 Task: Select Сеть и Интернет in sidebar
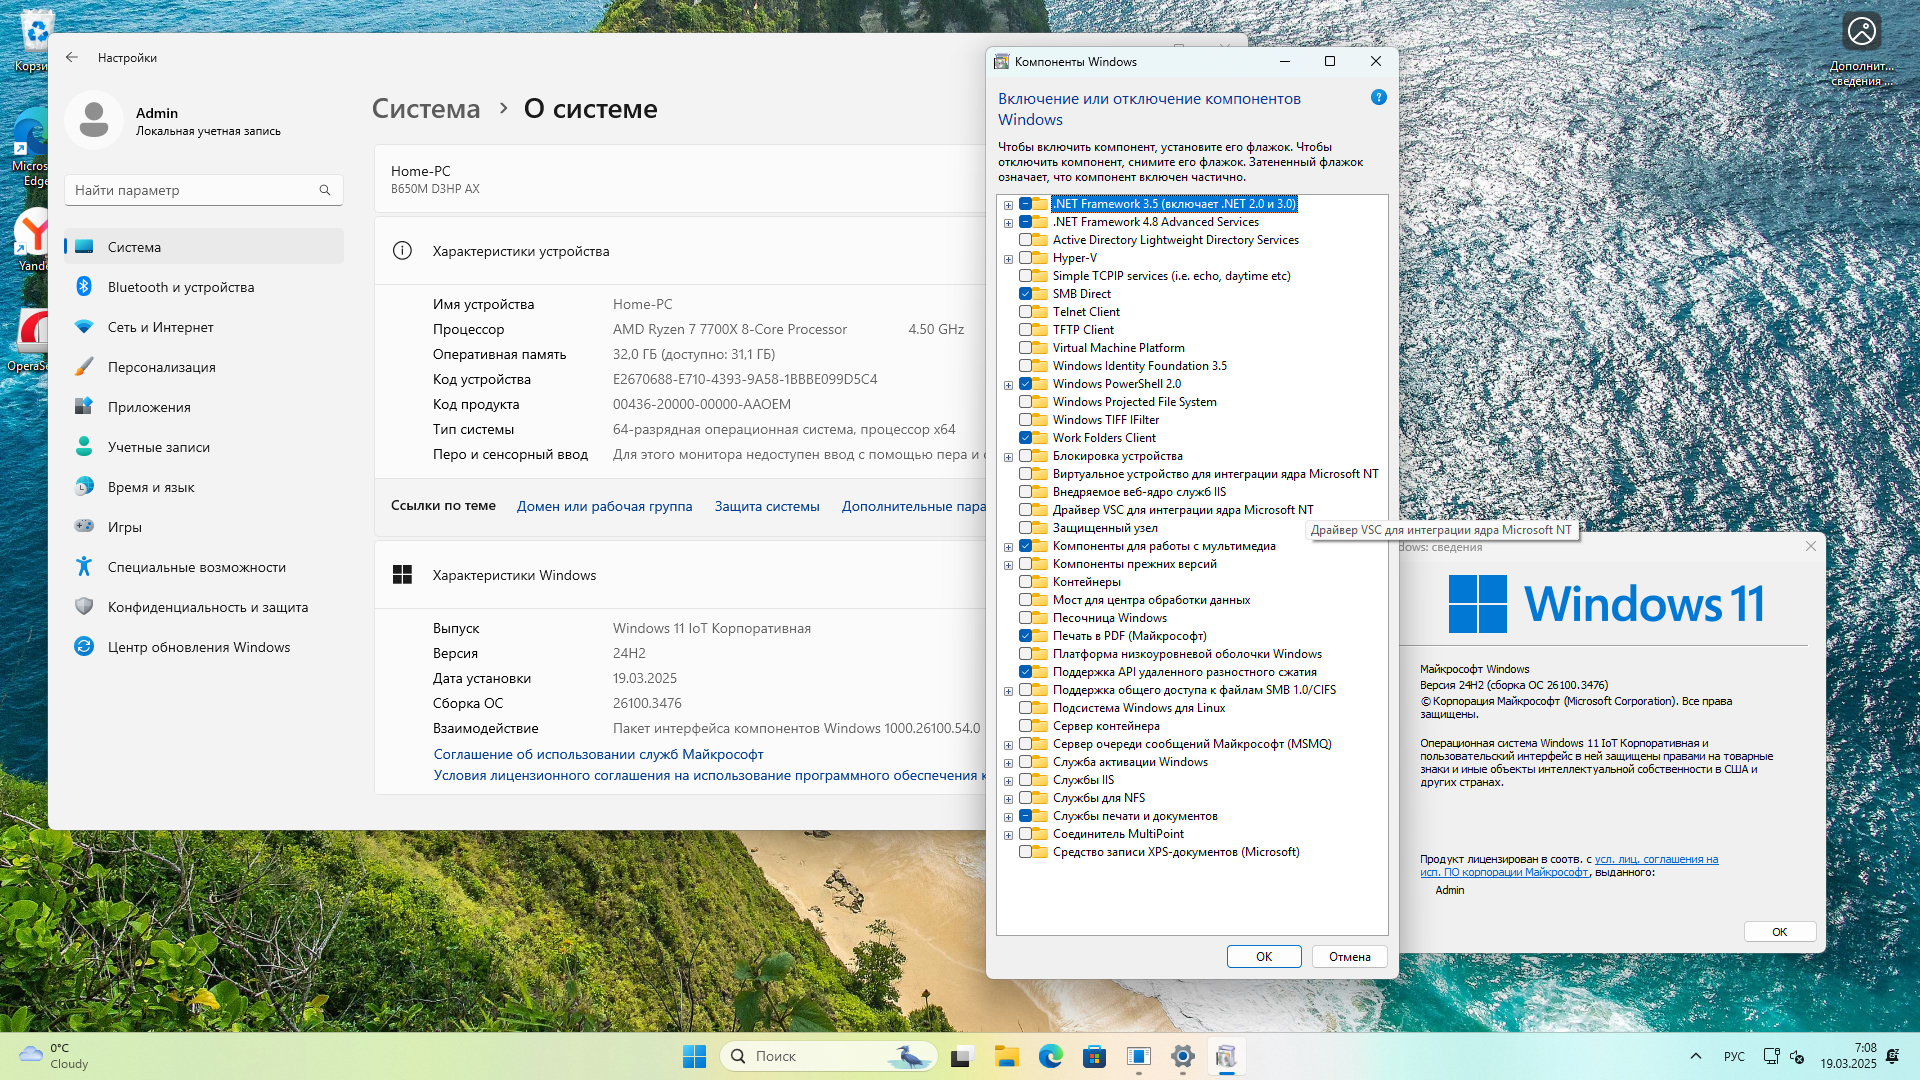pyautogui.click(x=160, y=327)
